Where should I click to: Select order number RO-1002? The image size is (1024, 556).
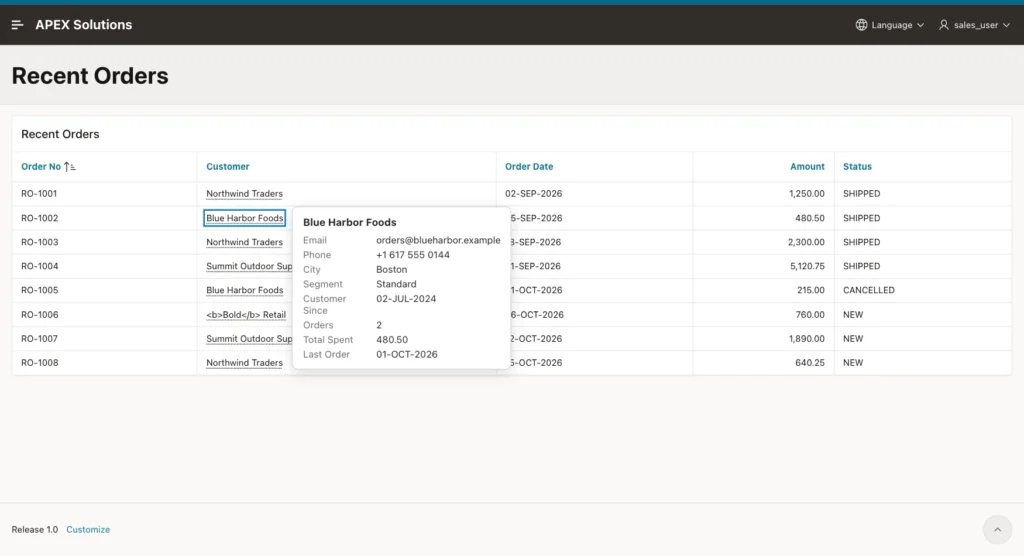[39, 218]
